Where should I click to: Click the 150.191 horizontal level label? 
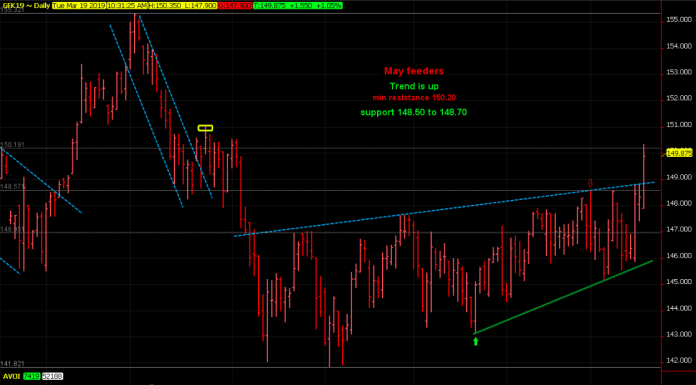click(12, 145)
